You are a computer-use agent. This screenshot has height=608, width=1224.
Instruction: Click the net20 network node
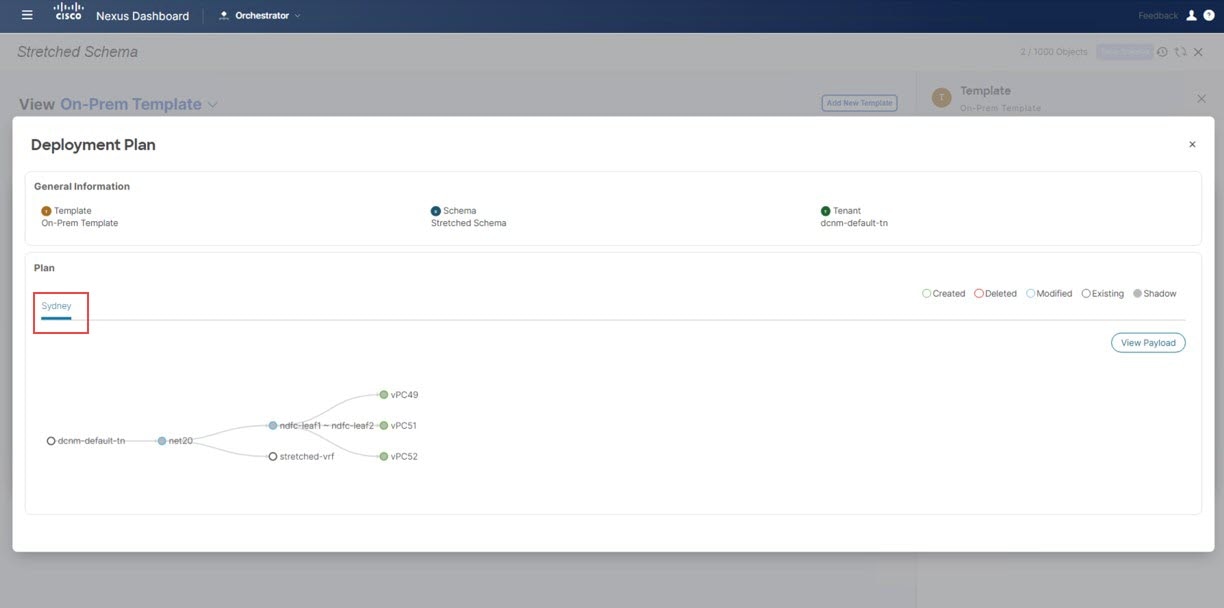[162, 441]
